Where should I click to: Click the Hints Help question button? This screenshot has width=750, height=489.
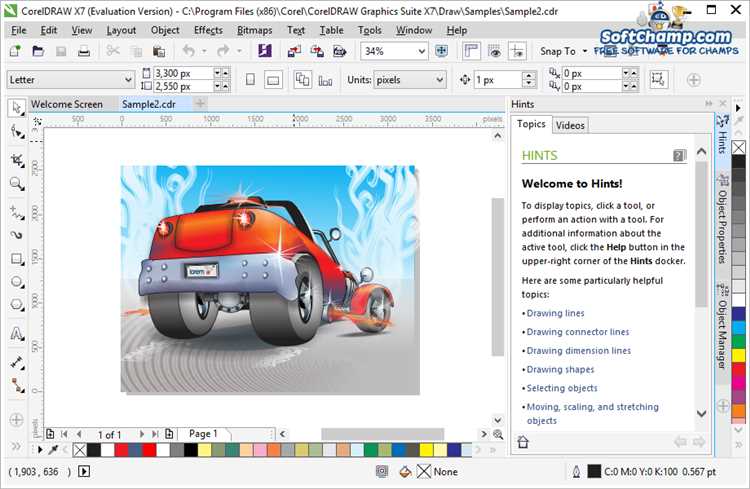coord(679,155)
